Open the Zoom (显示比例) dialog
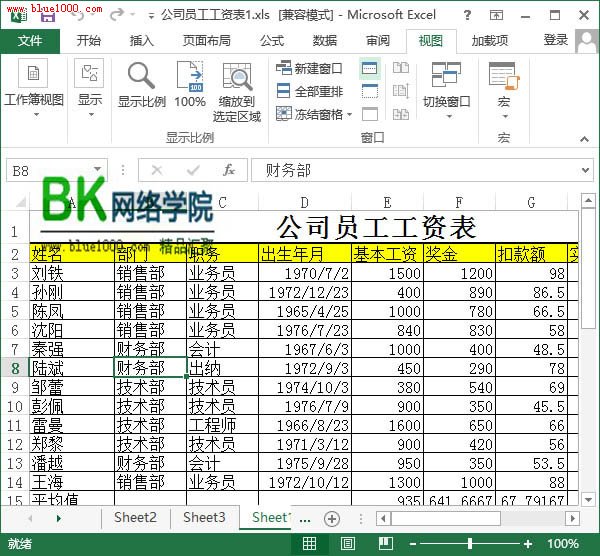600x556 pixels. tap(142, 86)
